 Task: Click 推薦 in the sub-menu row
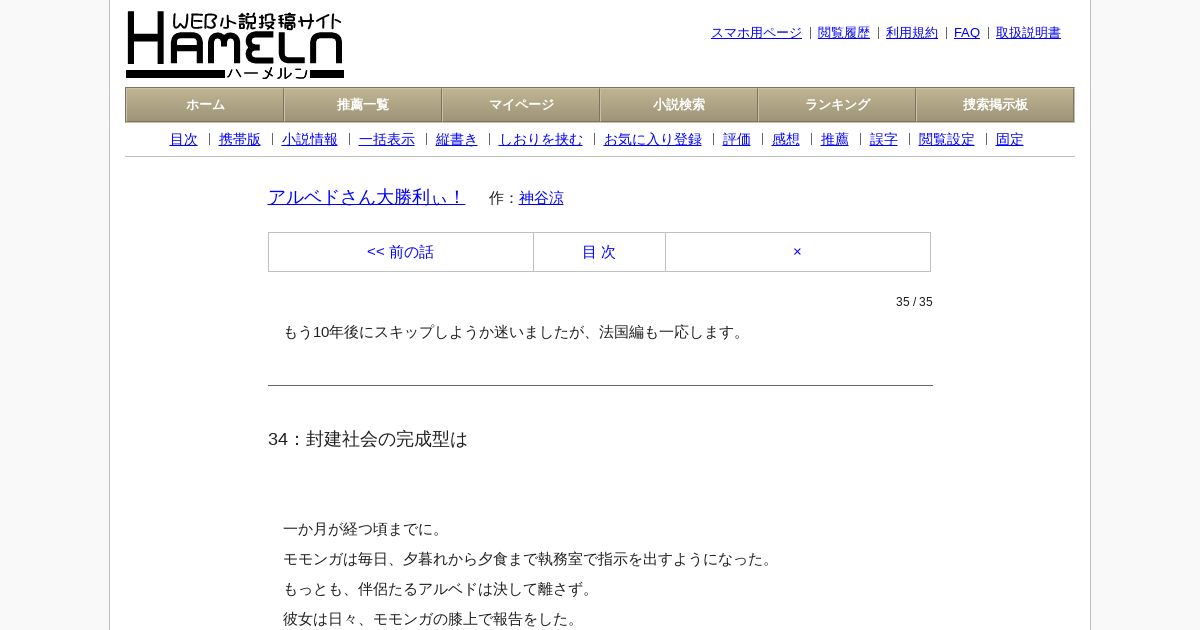(x=835, y=139)
